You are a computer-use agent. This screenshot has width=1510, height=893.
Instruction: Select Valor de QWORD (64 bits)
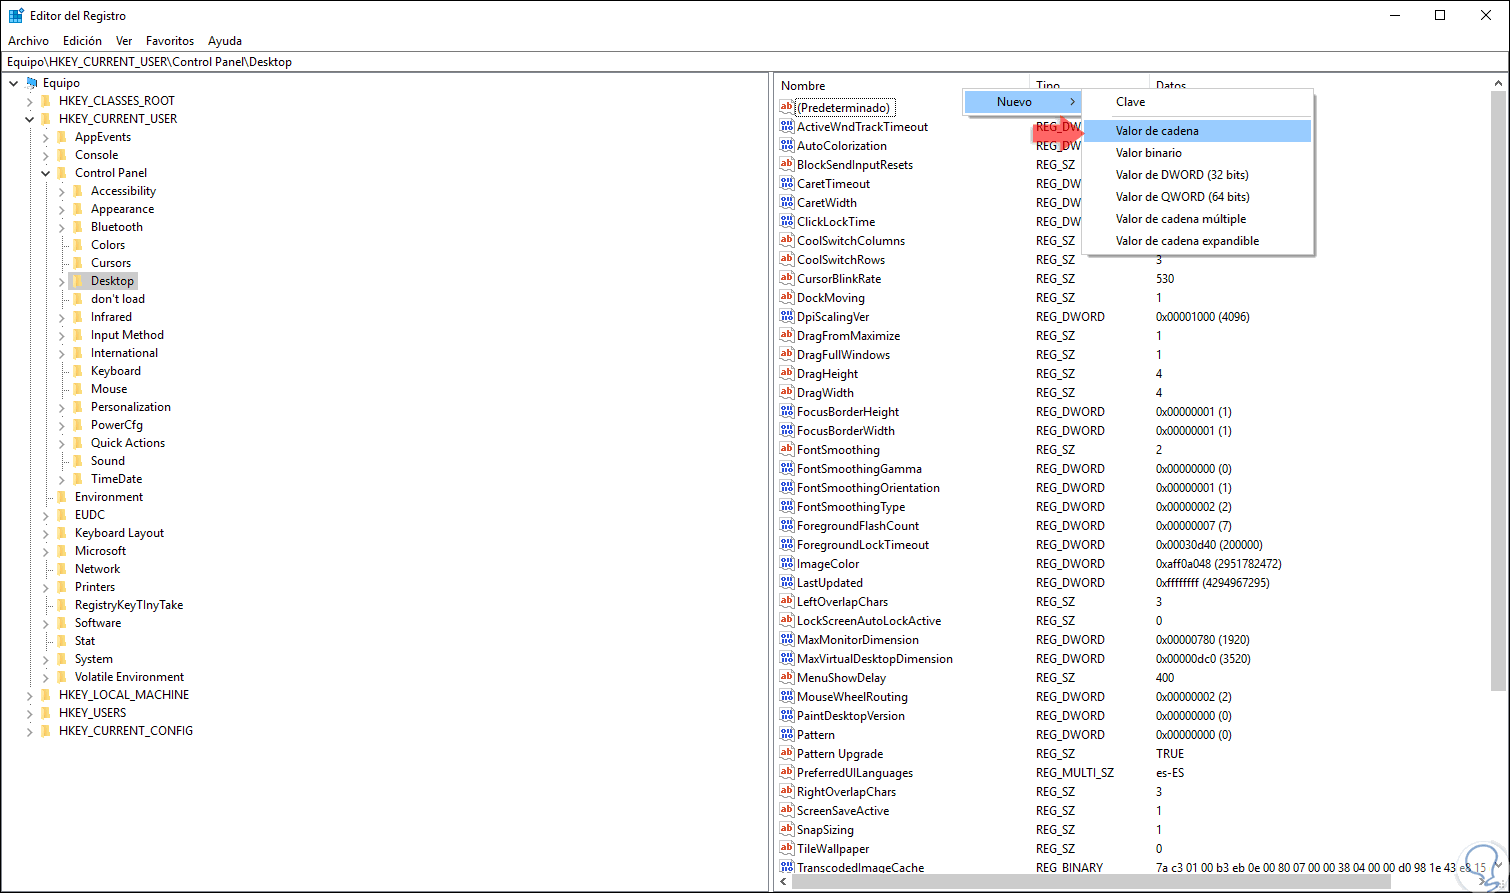click(1197, 197)
